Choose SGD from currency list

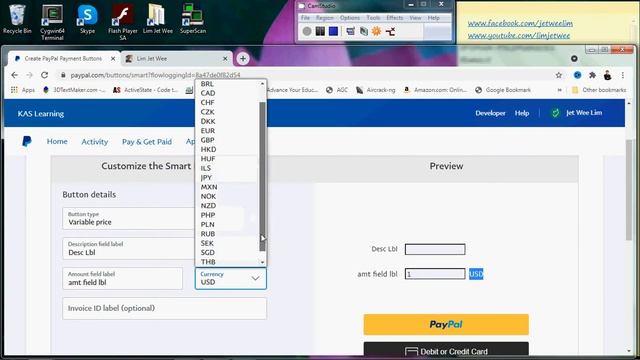click(x=208, y=253)
